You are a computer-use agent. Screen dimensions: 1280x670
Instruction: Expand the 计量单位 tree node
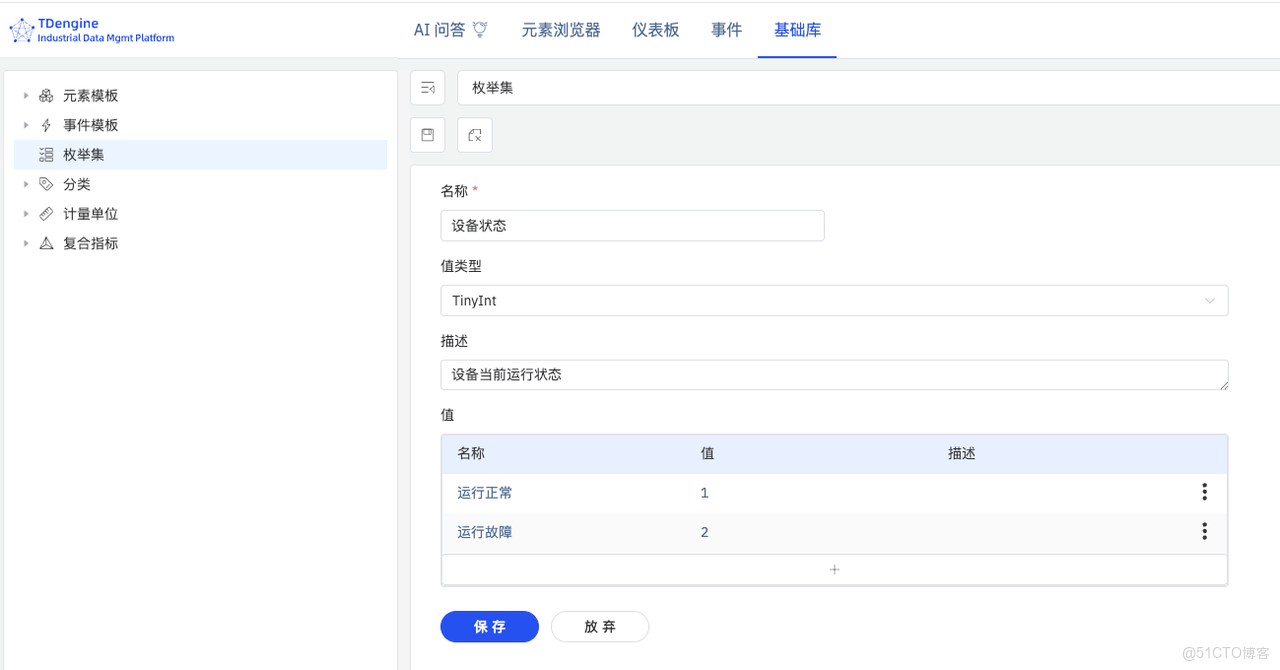point(26,214)
